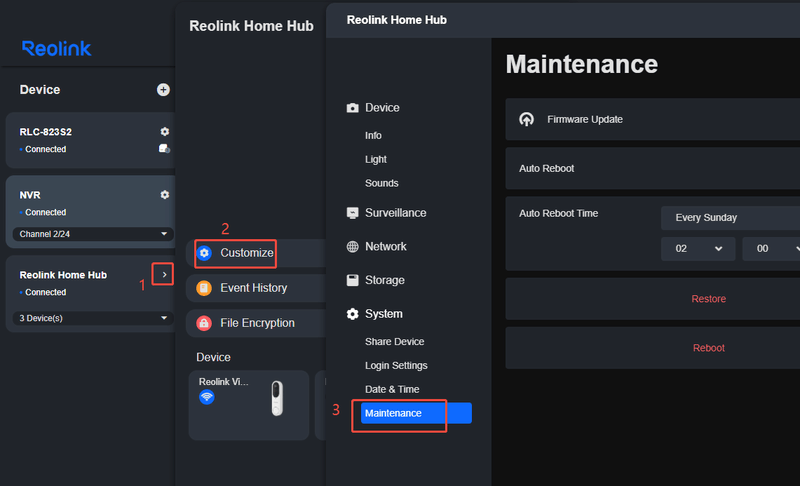
Task: Click the Storage disk icon
Action: tap(353, 280)
